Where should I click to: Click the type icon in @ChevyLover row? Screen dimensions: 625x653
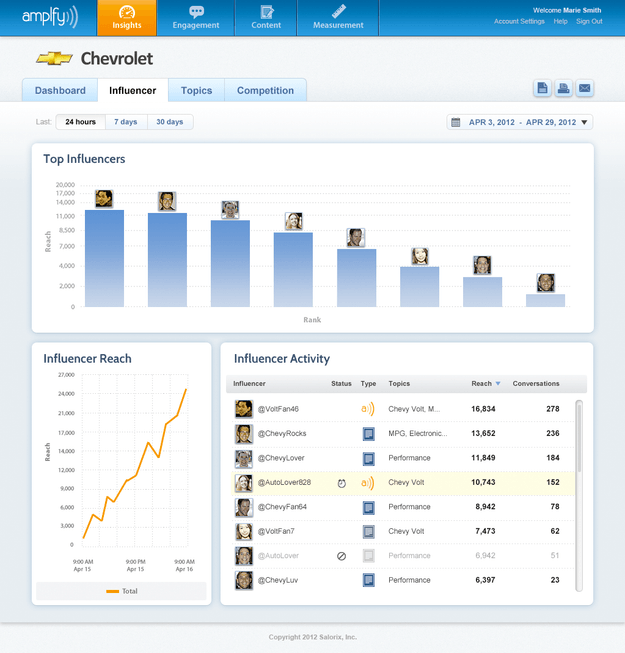point(369,459)
